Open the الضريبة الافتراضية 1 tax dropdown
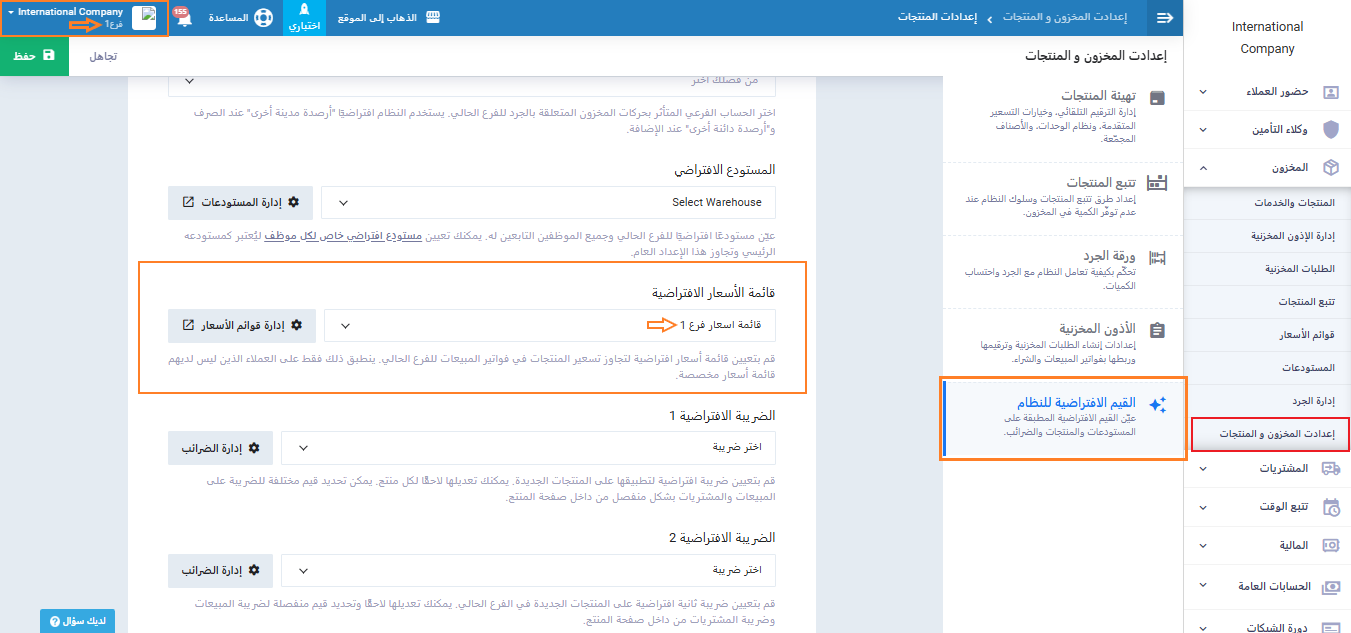This screenshot has height=633, width=1351. click(528, 447)
